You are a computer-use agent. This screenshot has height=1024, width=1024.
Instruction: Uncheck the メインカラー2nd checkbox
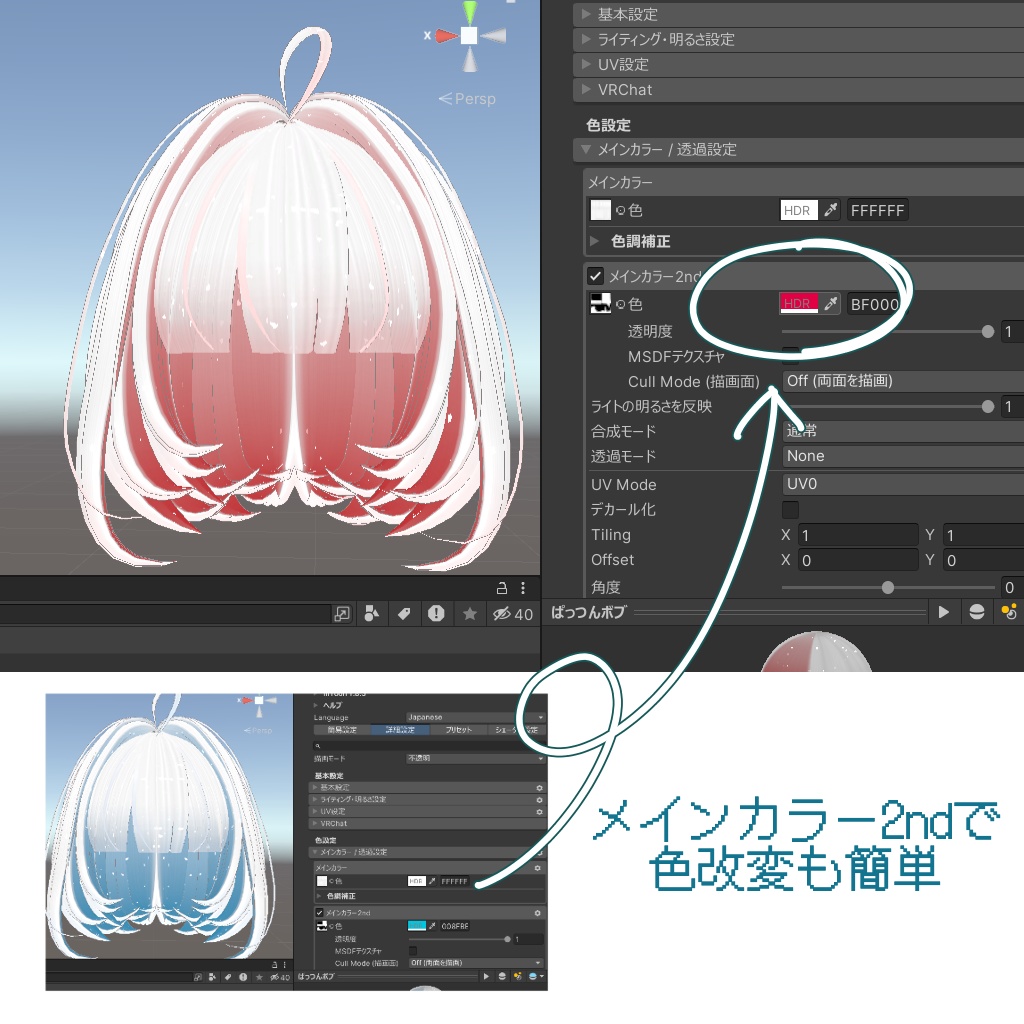click(594, 277)
